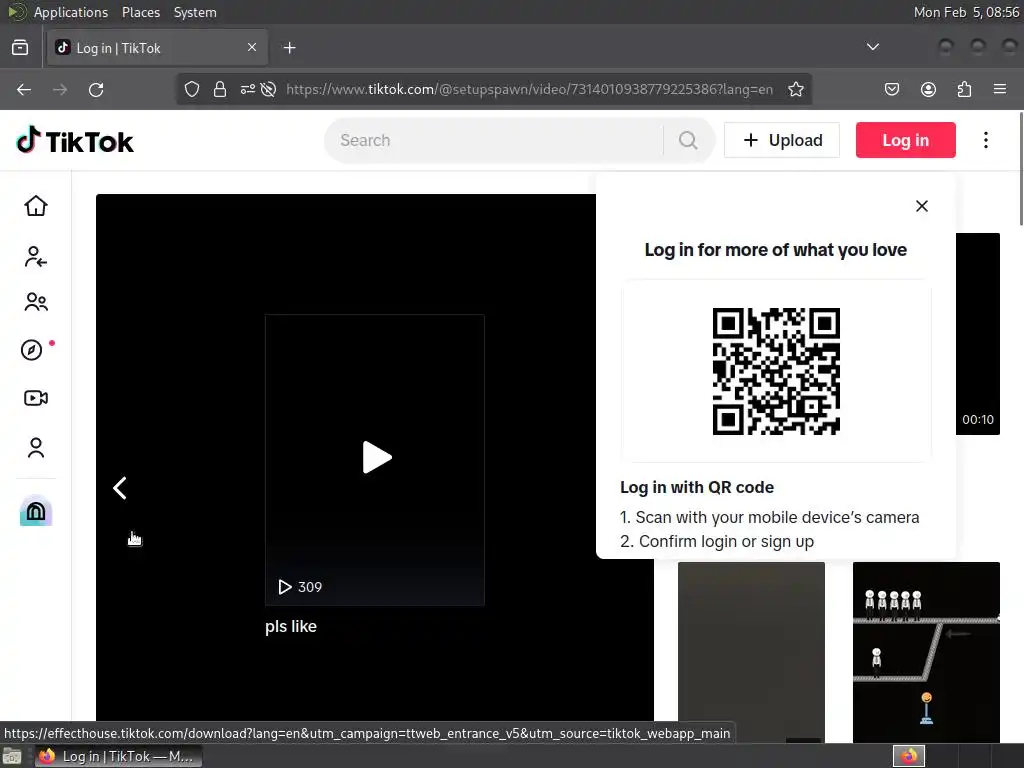Screen dimensions: 1024x768
Task: Click the search magnifier icon
Action: click(688, 140)
